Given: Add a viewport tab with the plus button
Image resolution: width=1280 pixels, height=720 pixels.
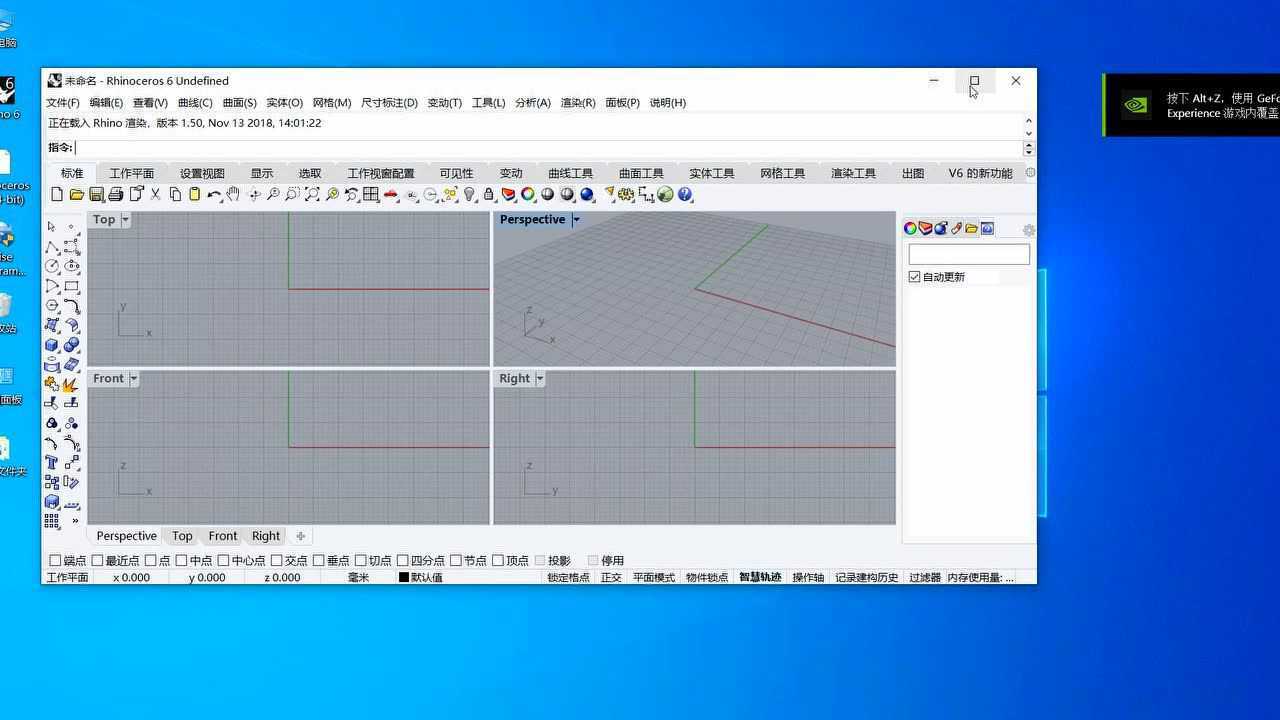Looking at the screenshot, I should click(x=300, y=536).
